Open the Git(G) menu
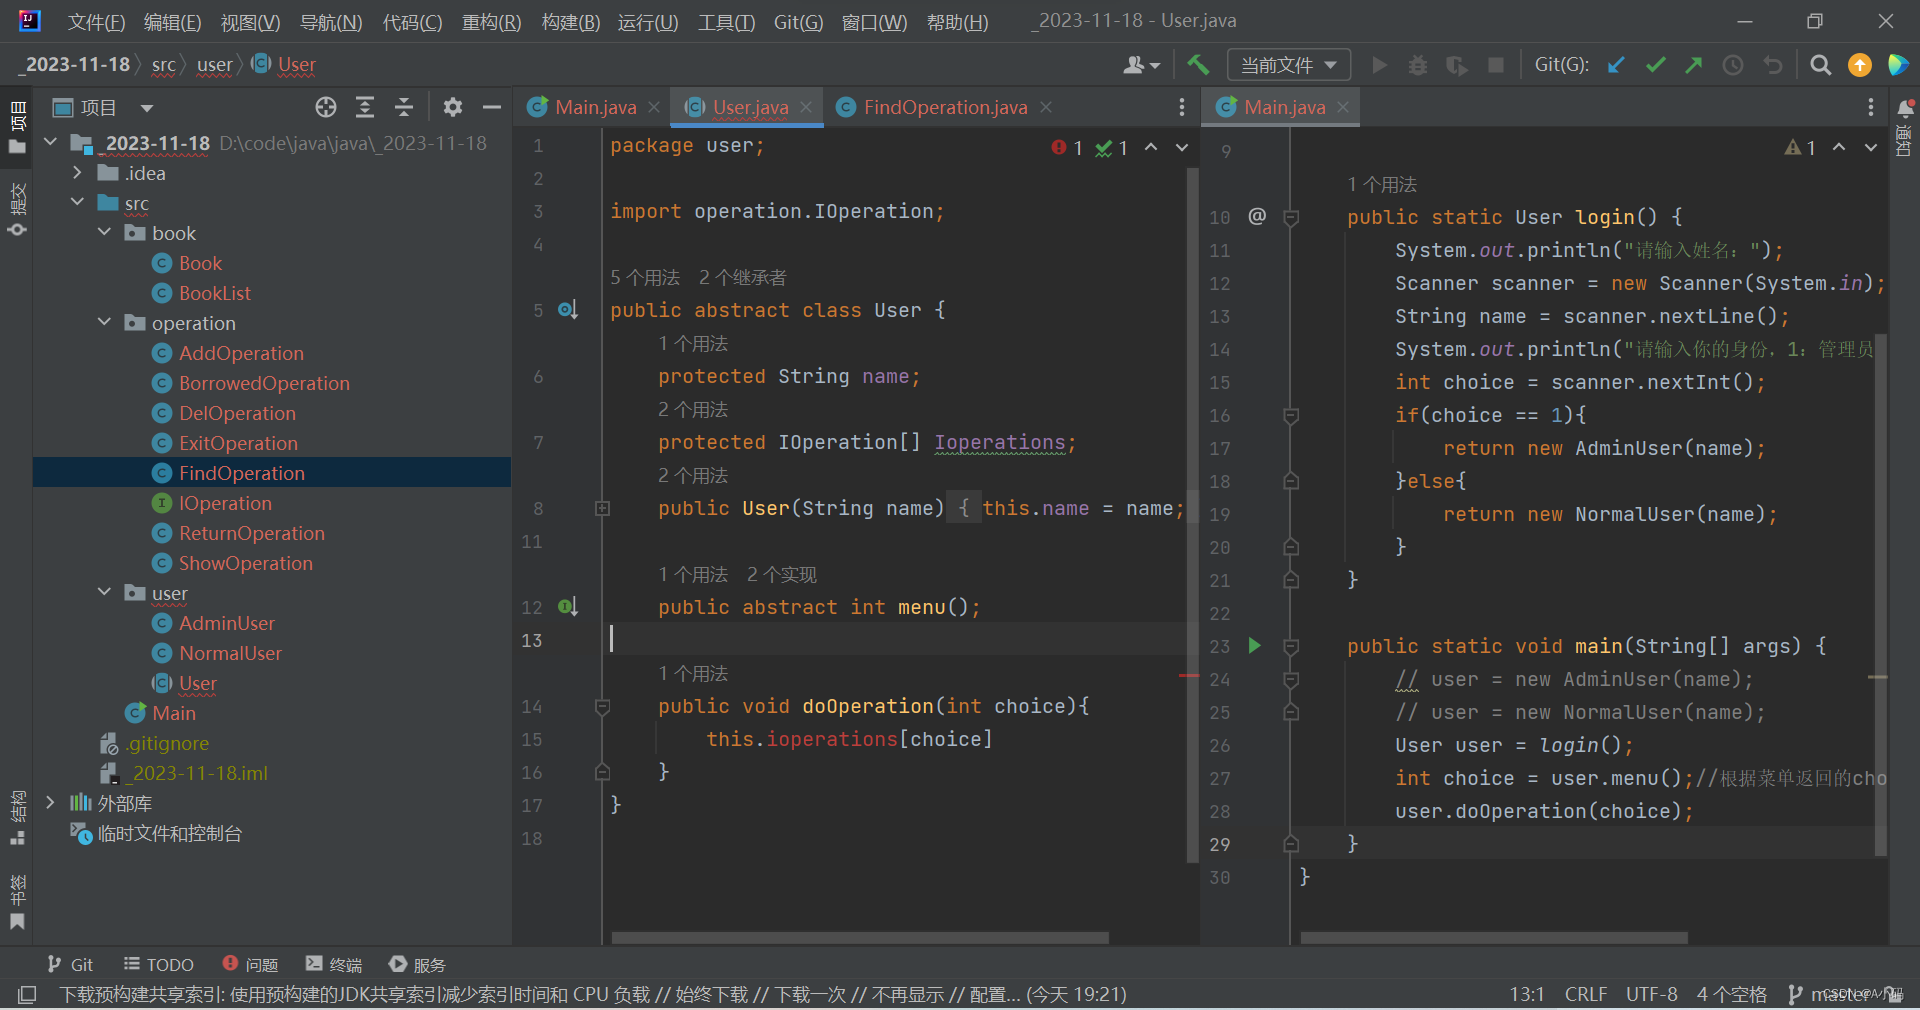 pyautogui.click(x=798, y=22)
